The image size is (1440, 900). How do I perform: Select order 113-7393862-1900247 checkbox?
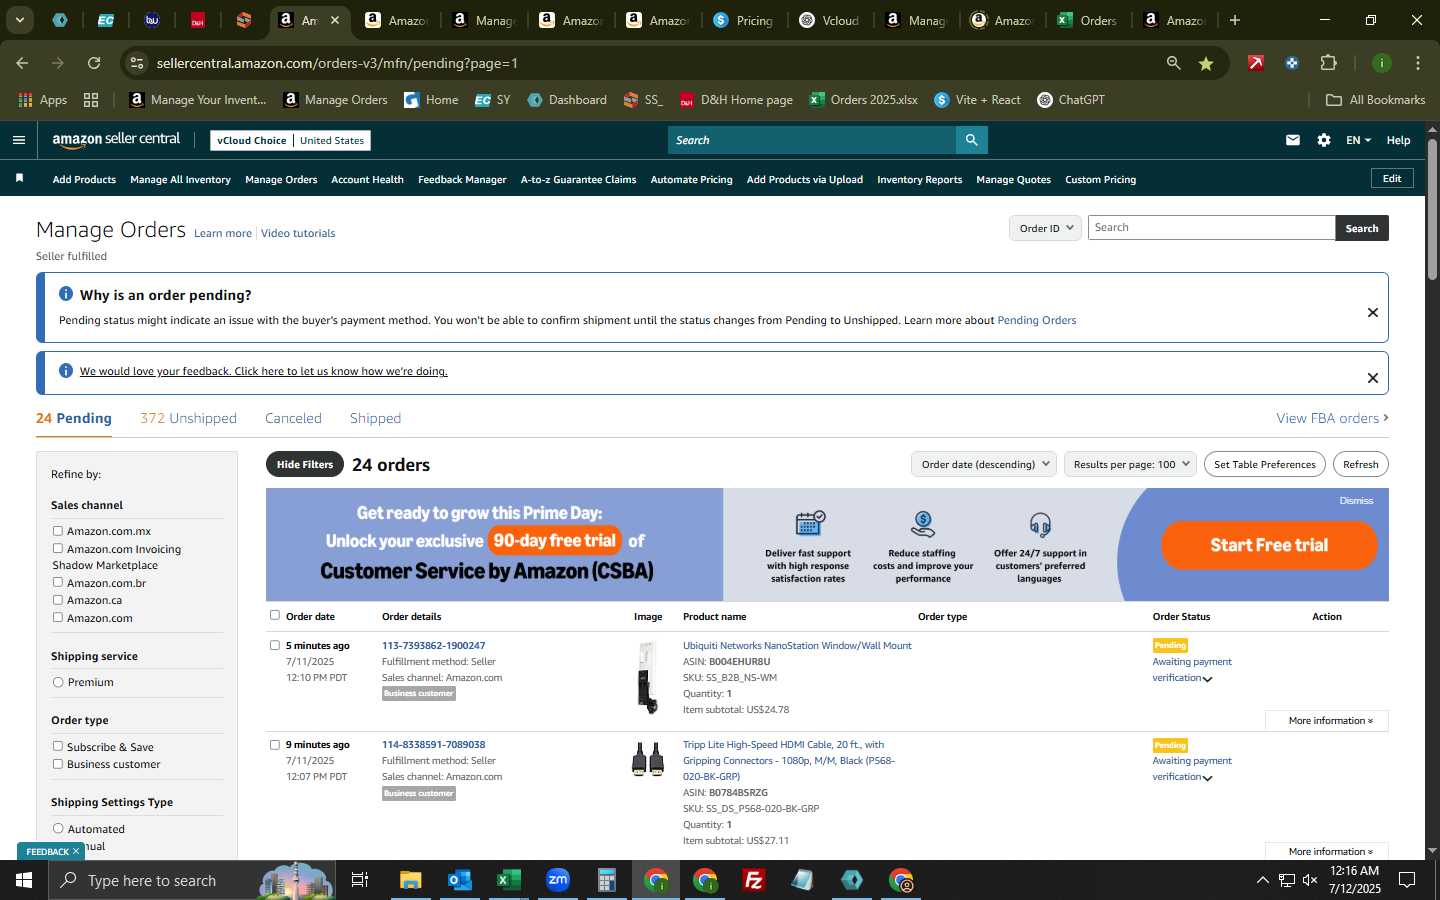[275, 645]
